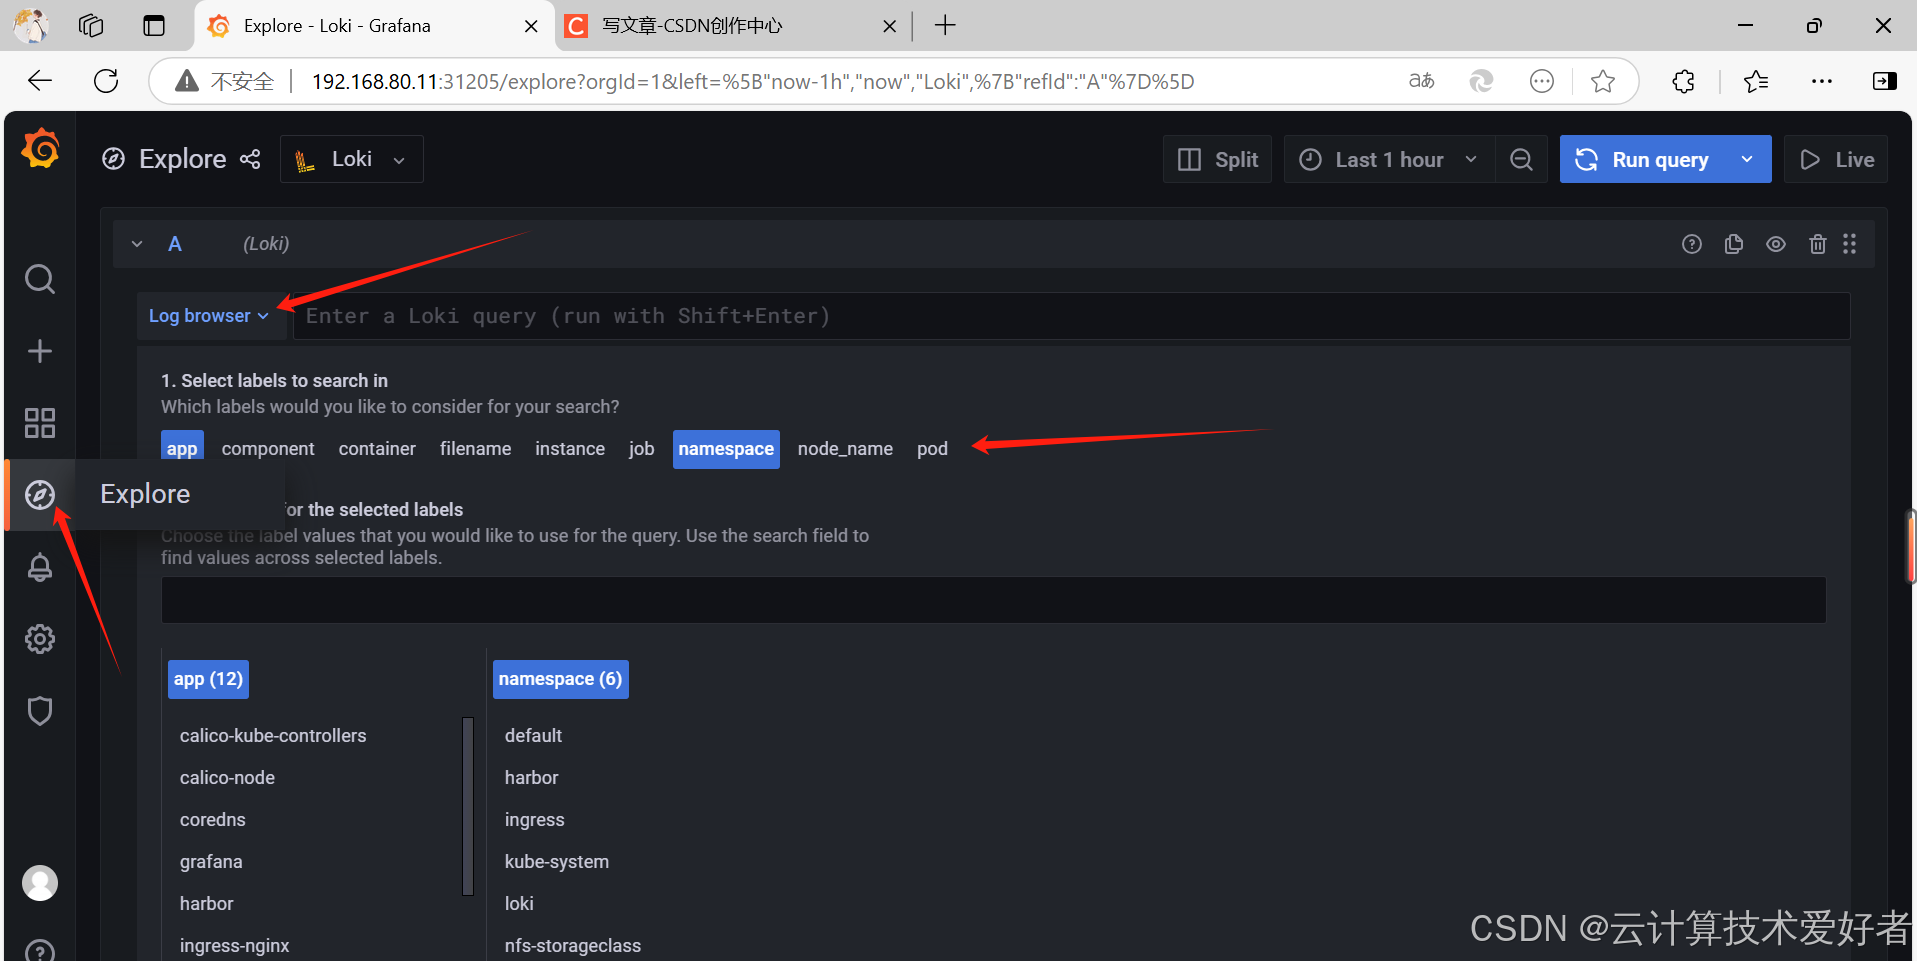Toggle the job label chip
The image size is (1917, 961).
(642, 449)
